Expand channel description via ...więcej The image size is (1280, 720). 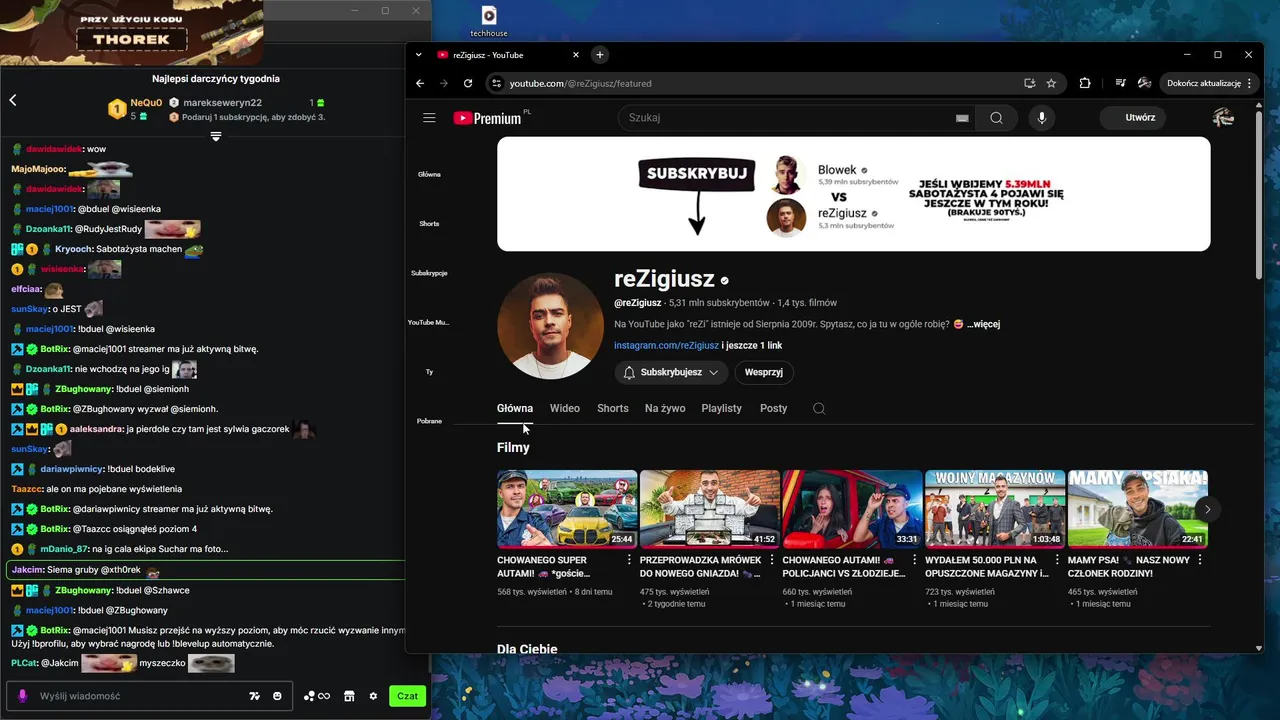coord(983,324)
